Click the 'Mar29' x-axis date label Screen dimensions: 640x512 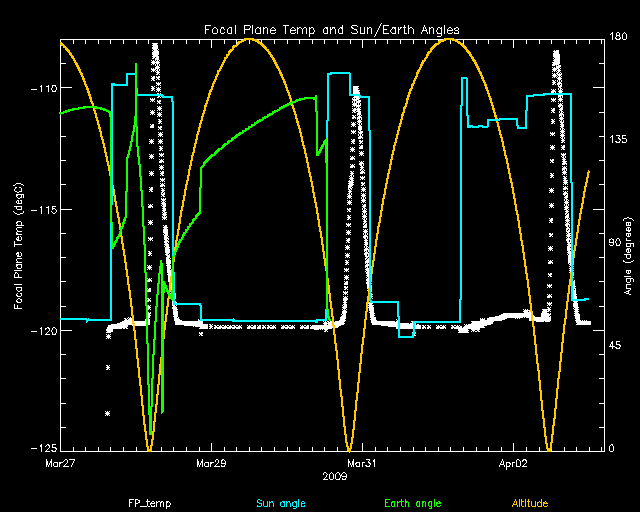coord(211,464)
